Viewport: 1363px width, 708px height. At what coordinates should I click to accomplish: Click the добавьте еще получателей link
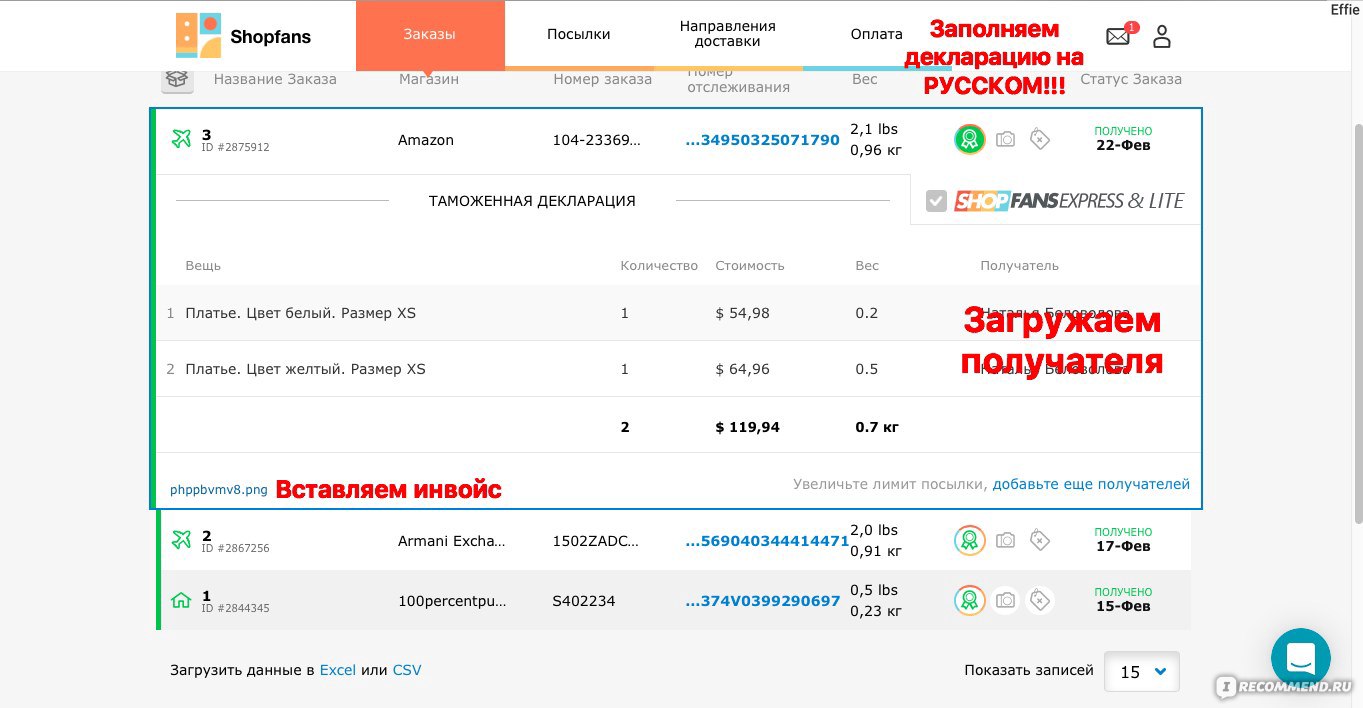tap(1091, 484)
